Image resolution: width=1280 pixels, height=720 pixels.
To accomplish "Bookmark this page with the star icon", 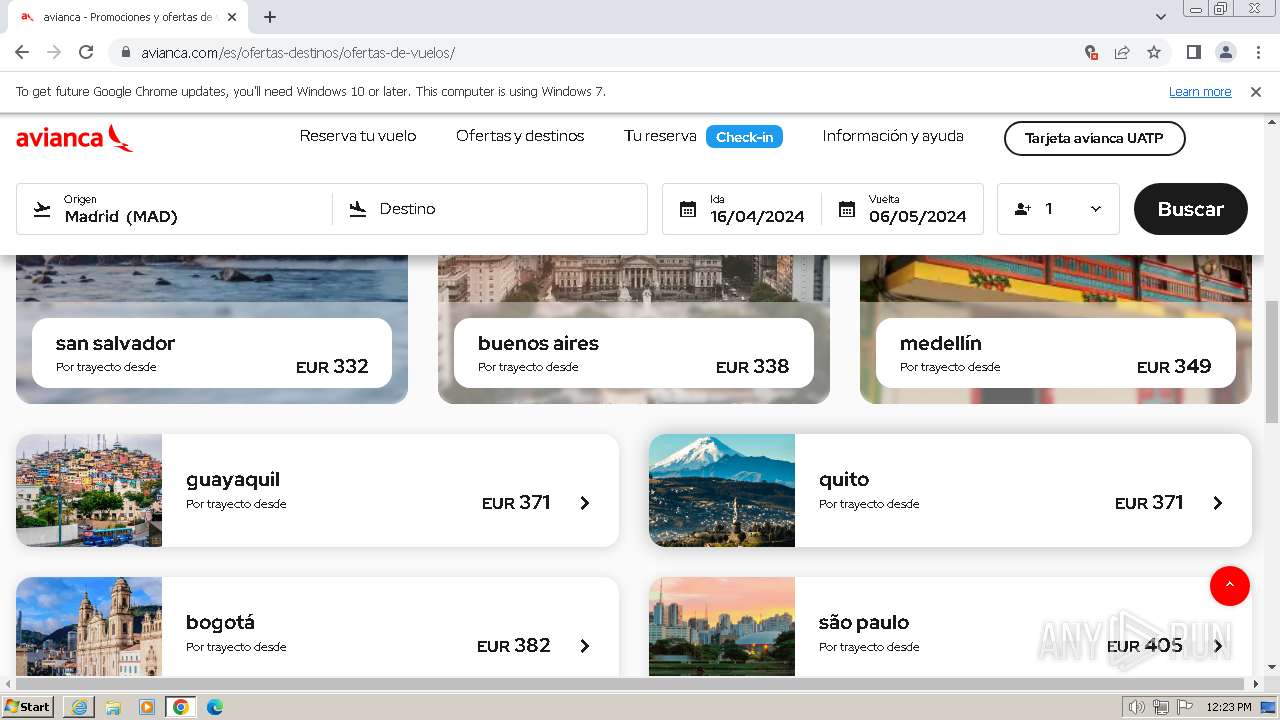I will click(x=1154, y=52).
